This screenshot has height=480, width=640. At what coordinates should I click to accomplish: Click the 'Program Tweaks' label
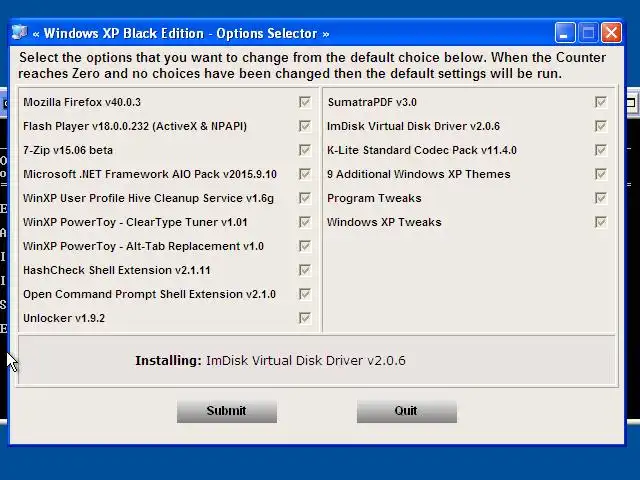click(374, 198)
